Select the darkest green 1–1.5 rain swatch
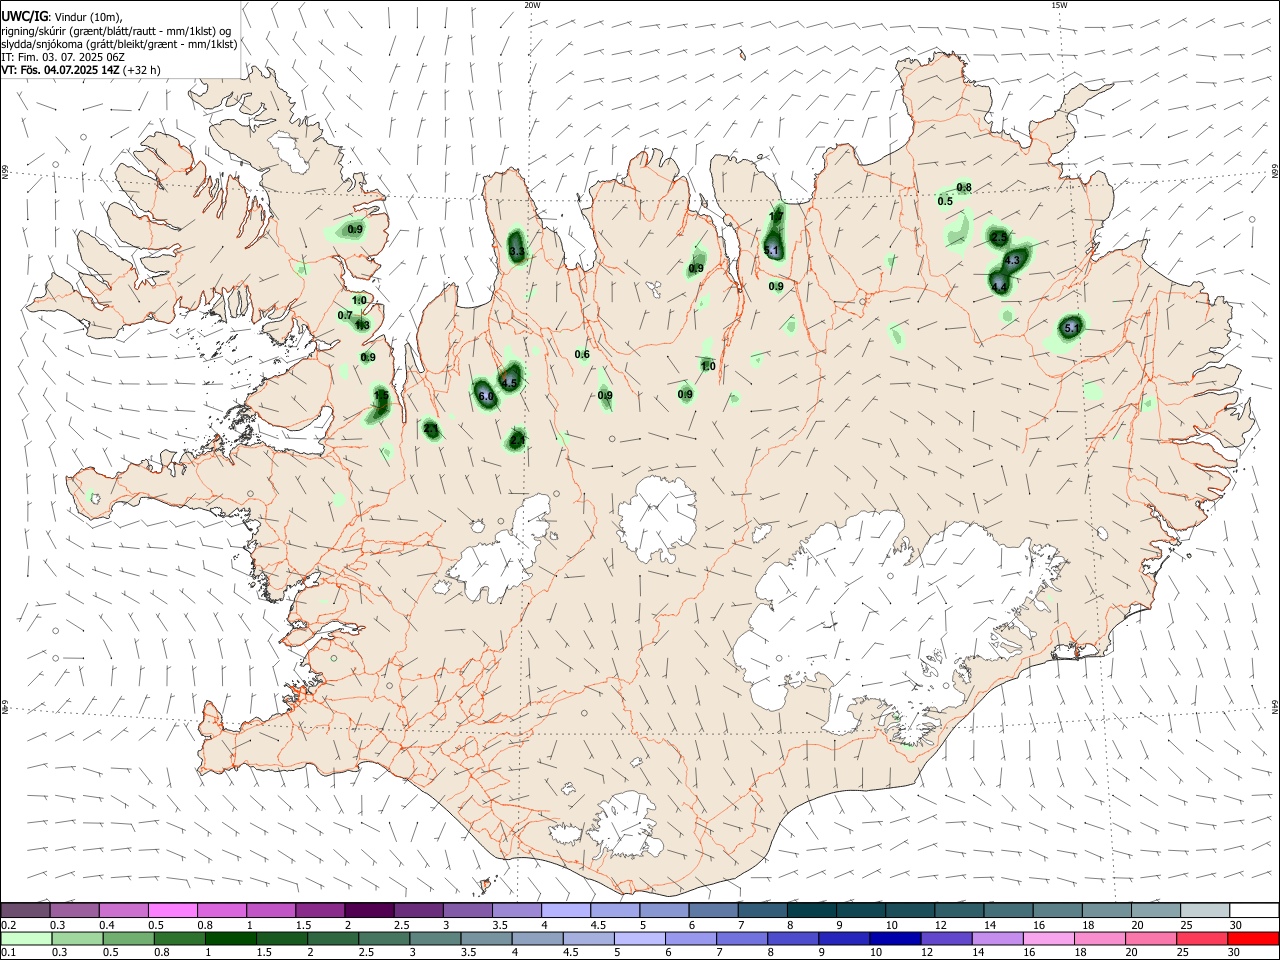Screen dimensions: 1280x960 pos(230,939)
